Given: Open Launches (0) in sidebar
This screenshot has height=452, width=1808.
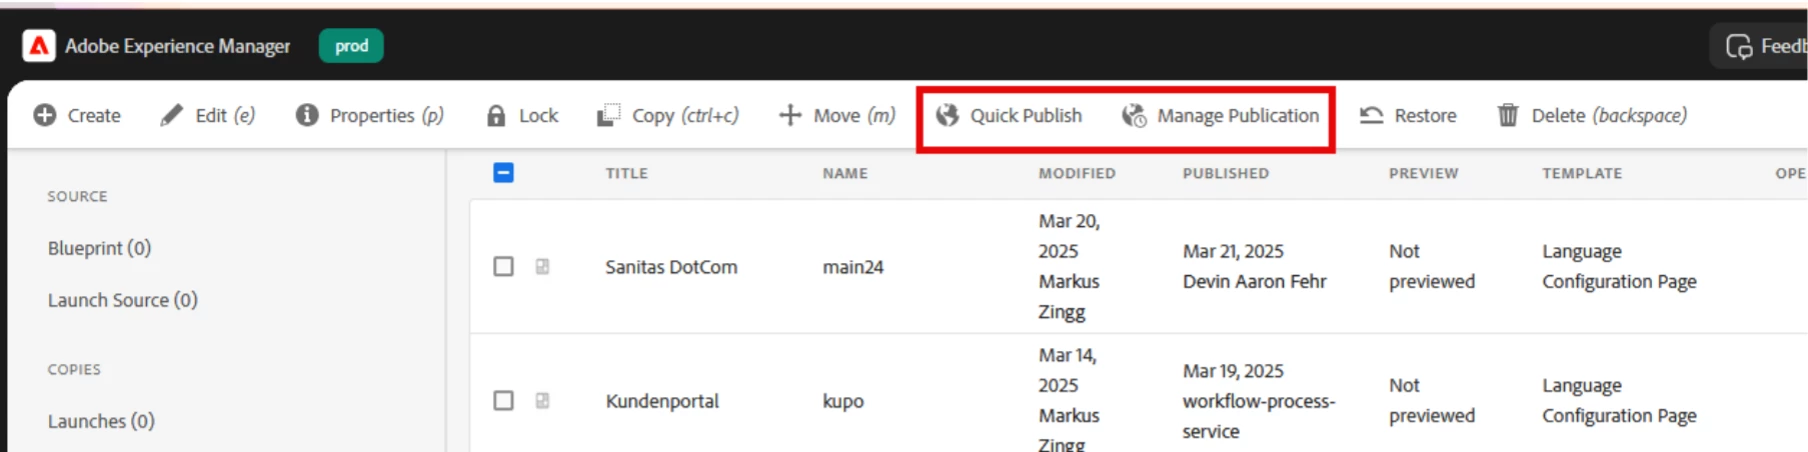Looking at the screenshot, I should click(x=101, y=421).
